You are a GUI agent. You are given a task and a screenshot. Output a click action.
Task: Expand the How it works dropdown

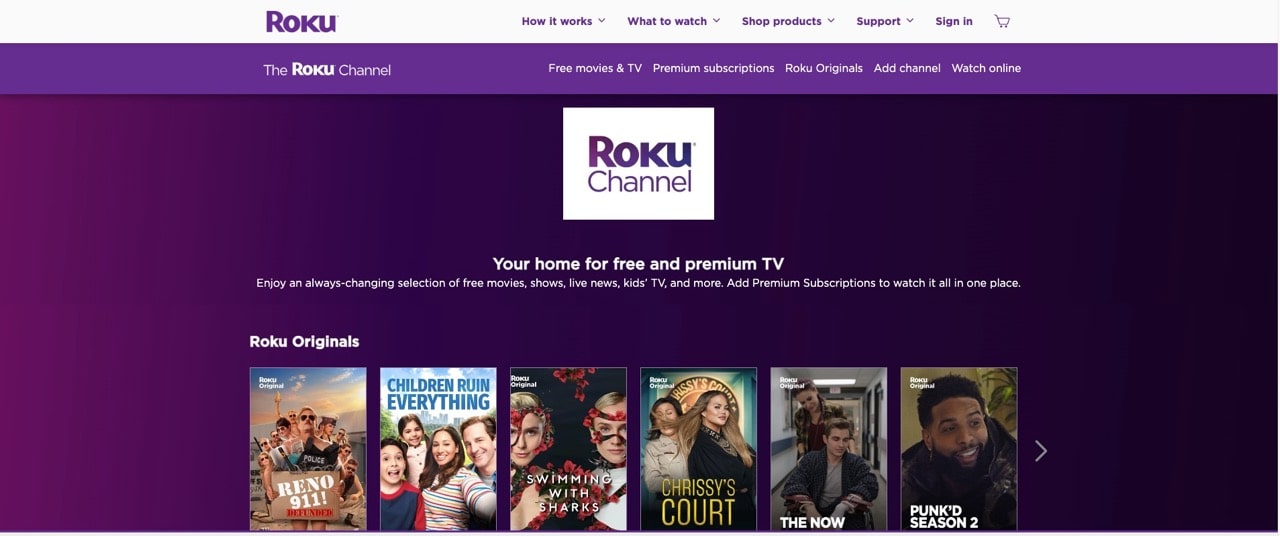click(563, 21)
